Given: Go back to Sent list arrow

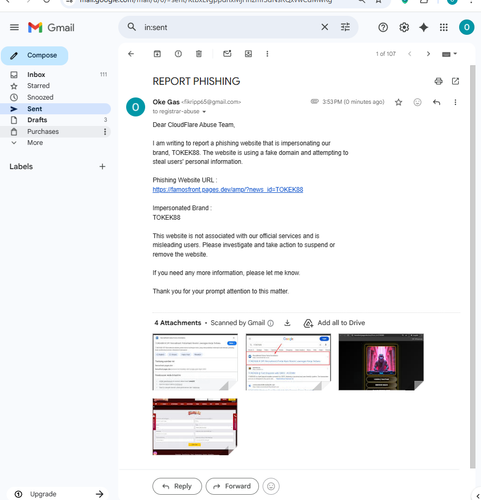Looking at the screenshot, I should click(131, 54).
